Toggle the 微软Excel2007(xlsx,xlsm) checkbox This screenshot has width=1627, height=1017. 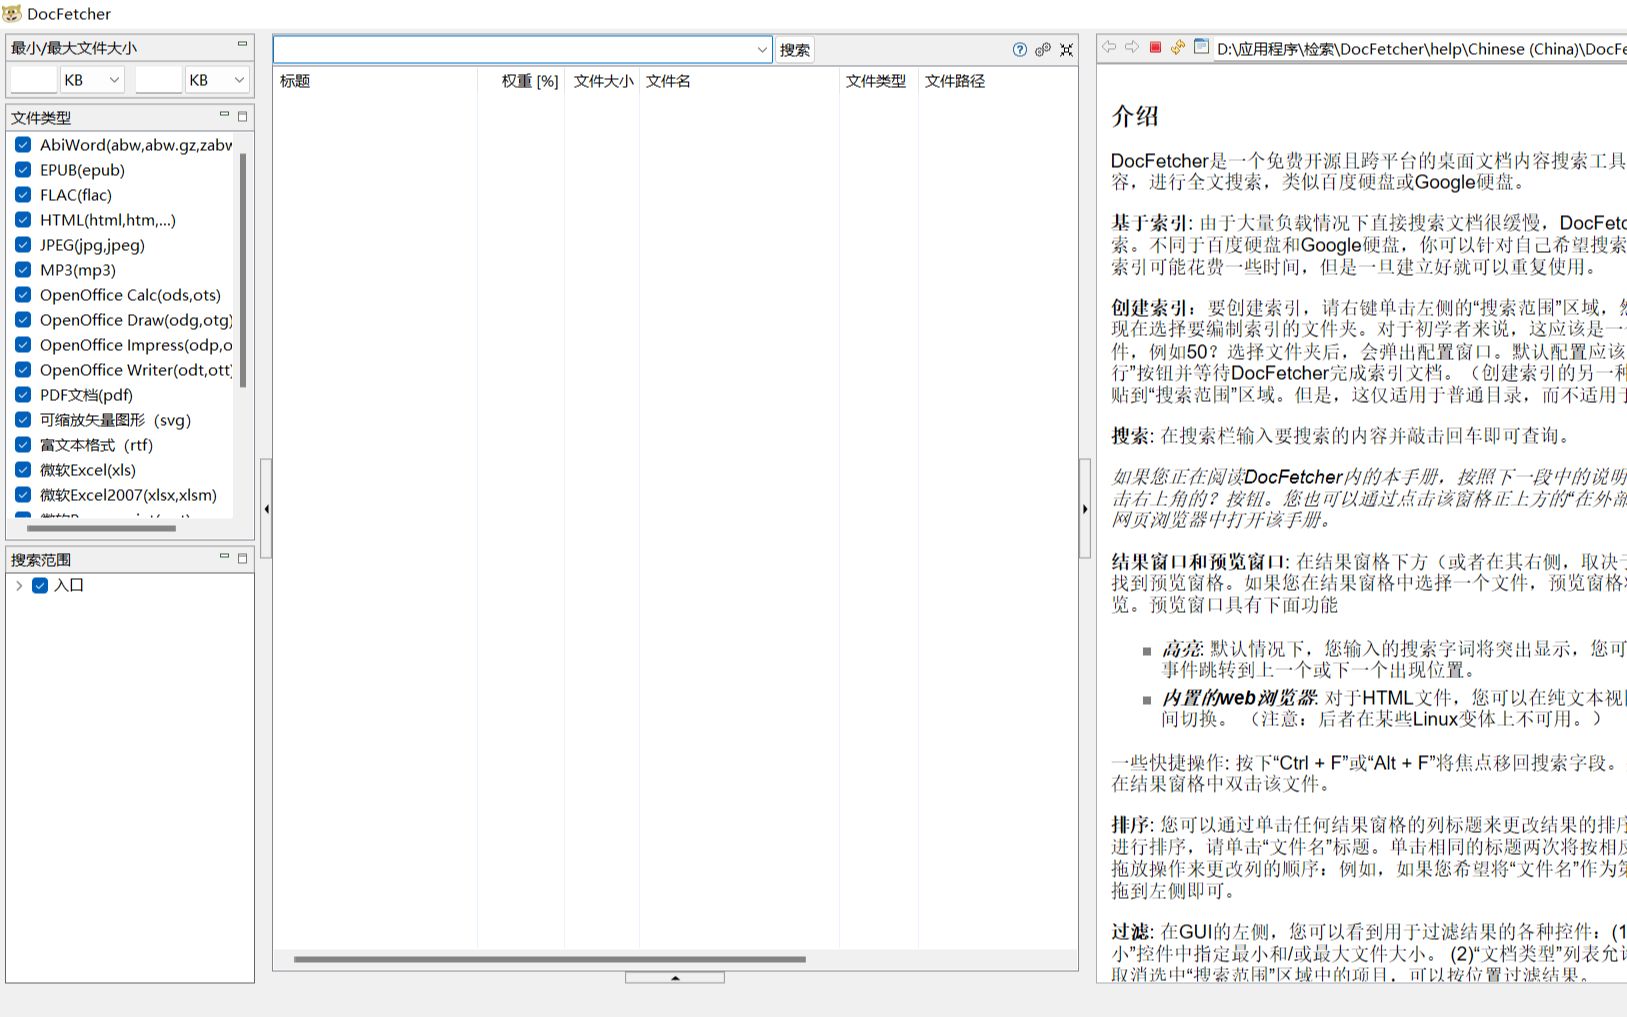click(23, 495)
